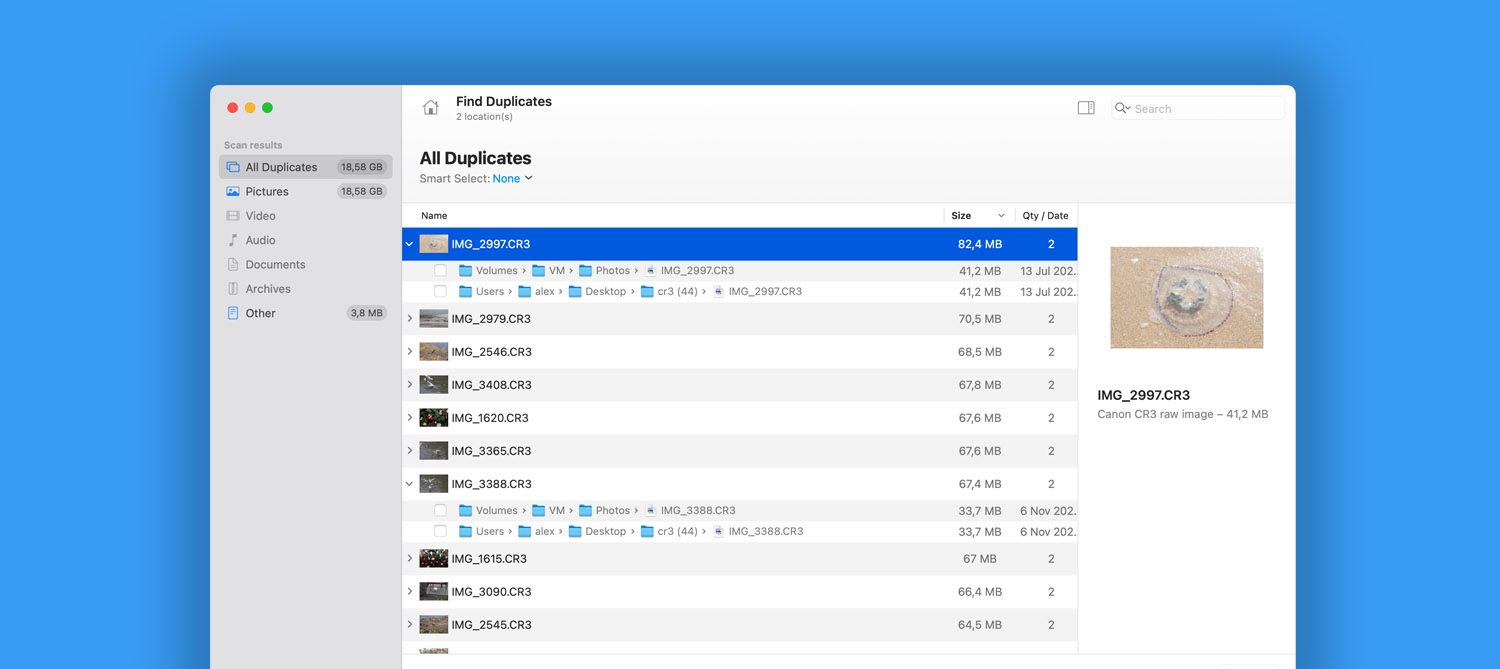Open the Smart Select dropdown
The image size is (1500, 669).
(x=530, y=178)
